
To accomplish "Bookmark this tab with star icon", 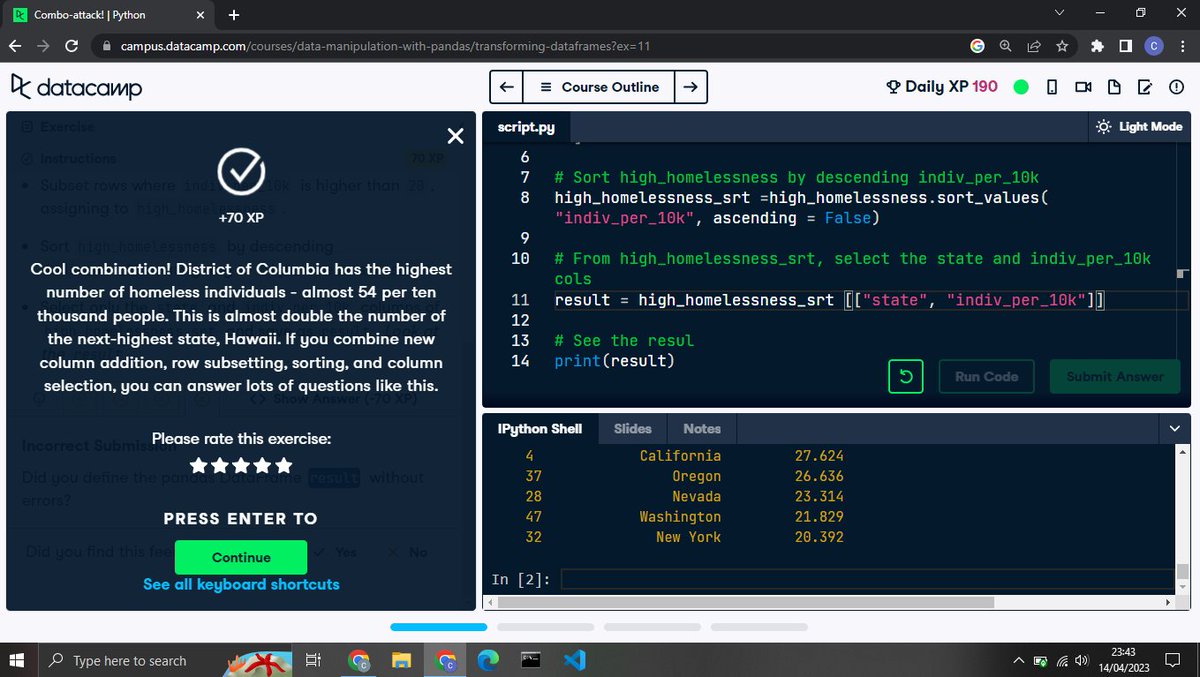I will coord(1061,46).
